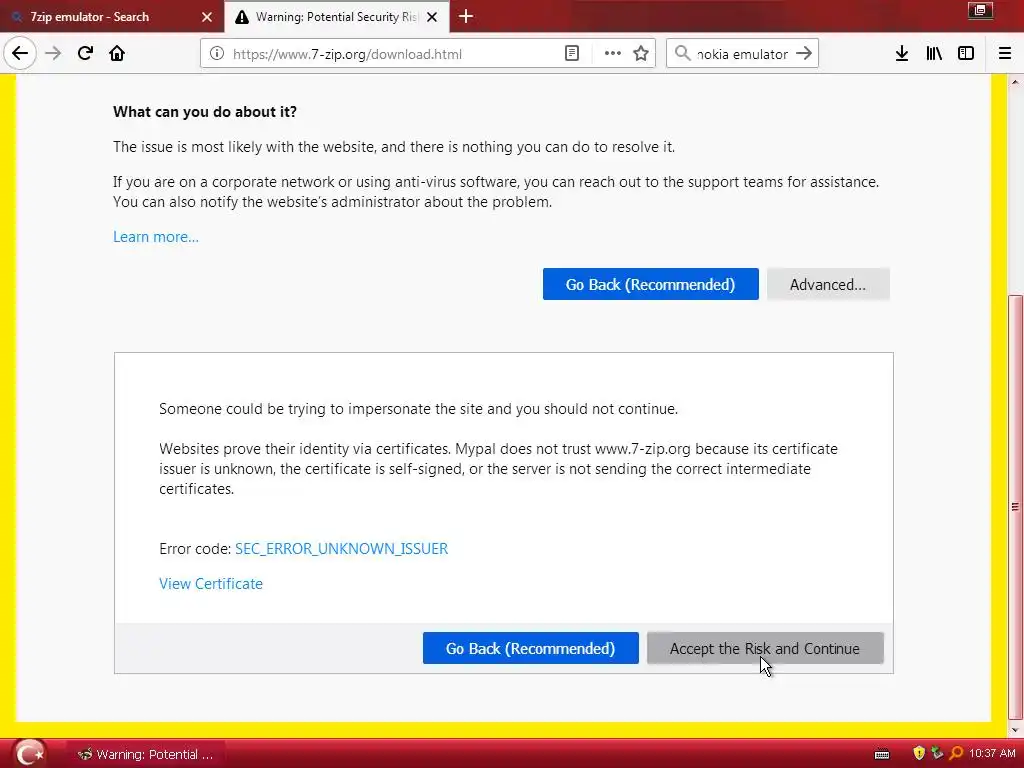Click lower Go Back (Recommended) button
This screenshot has height=768, width=1024.
(x=530, y=648)
